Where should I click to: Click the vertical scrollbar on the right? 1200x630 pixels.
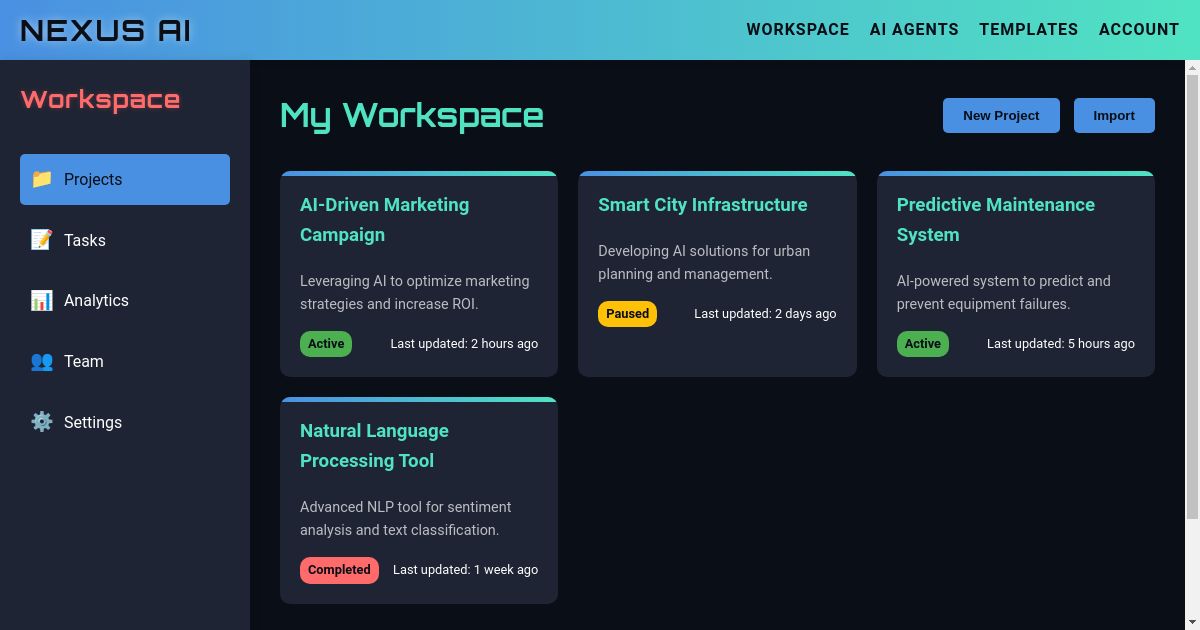[x=1192, y=300]
